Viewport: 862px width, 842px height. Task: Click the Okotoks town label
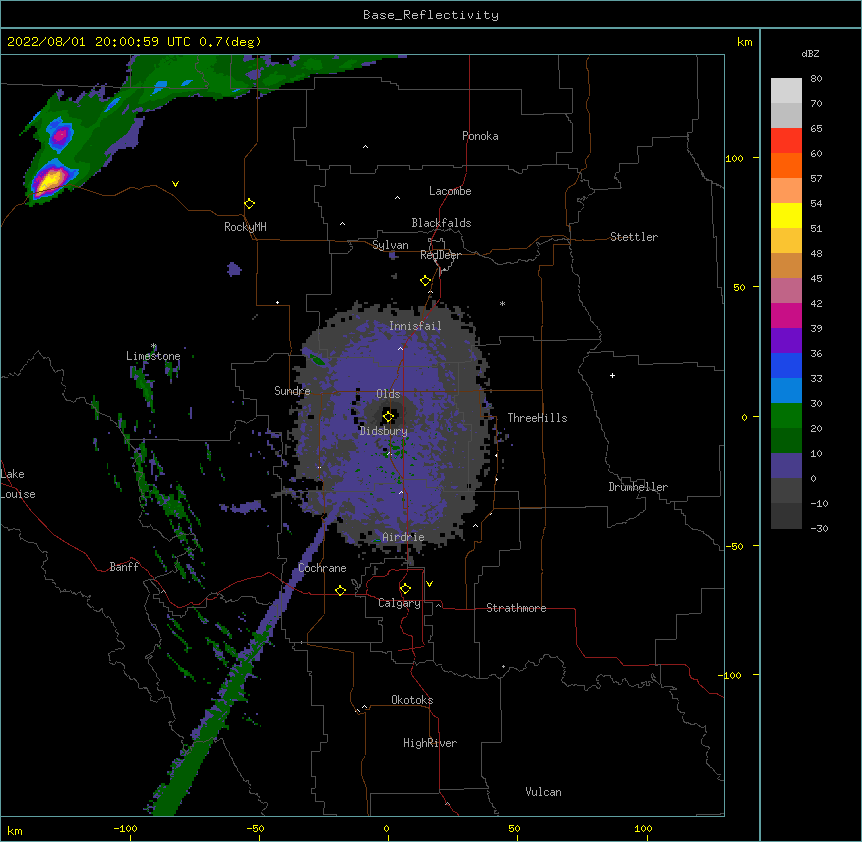412,700
